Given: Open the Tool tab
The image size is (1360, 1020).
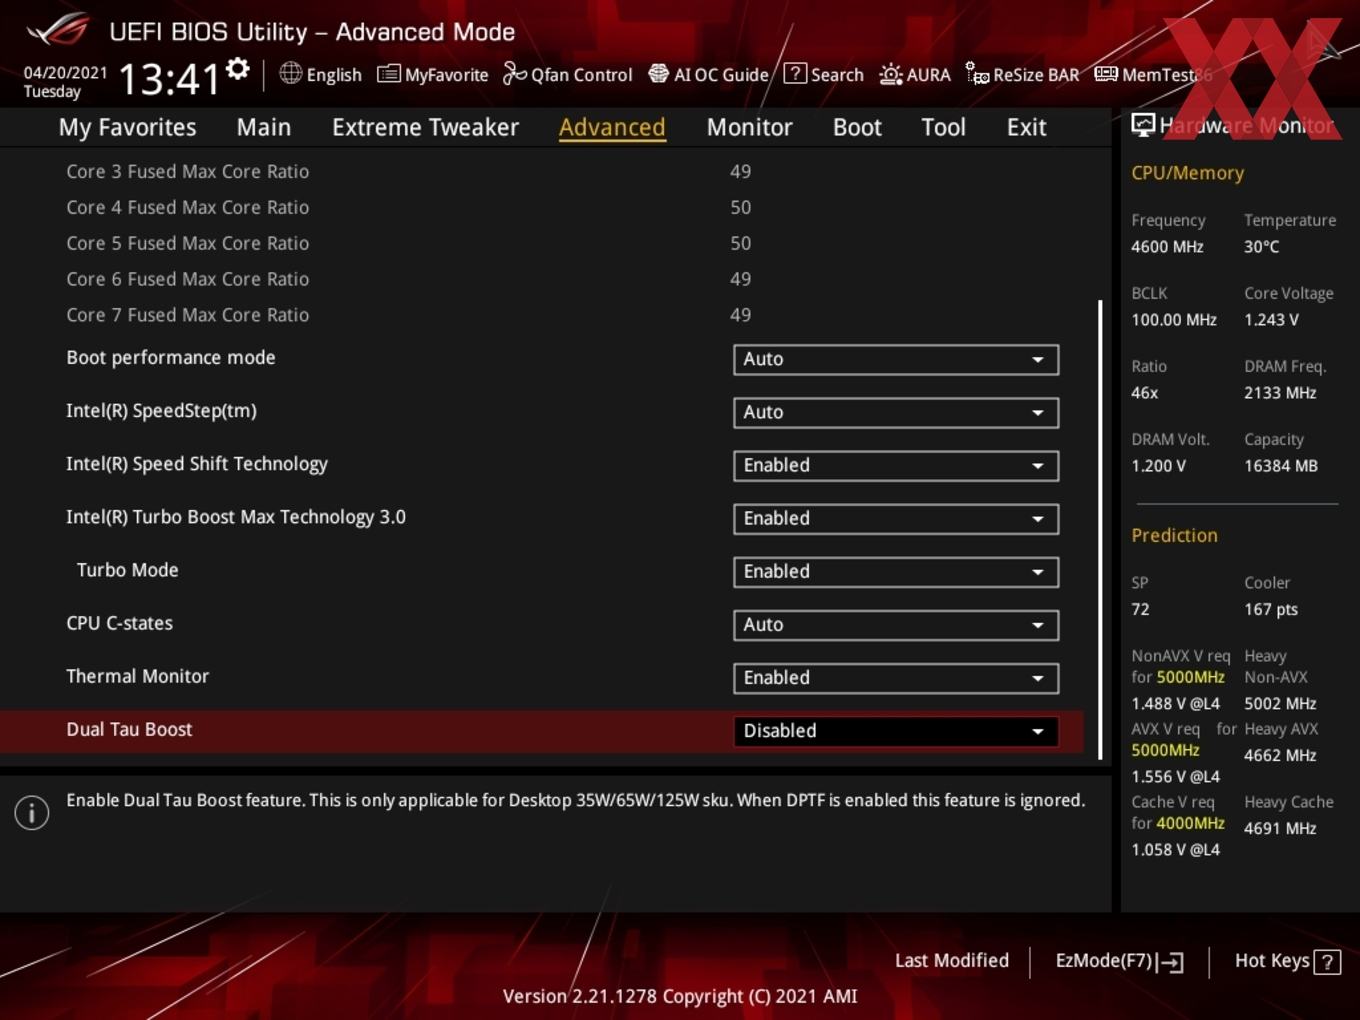Looking at the screenshot, I should coord(943,127).
